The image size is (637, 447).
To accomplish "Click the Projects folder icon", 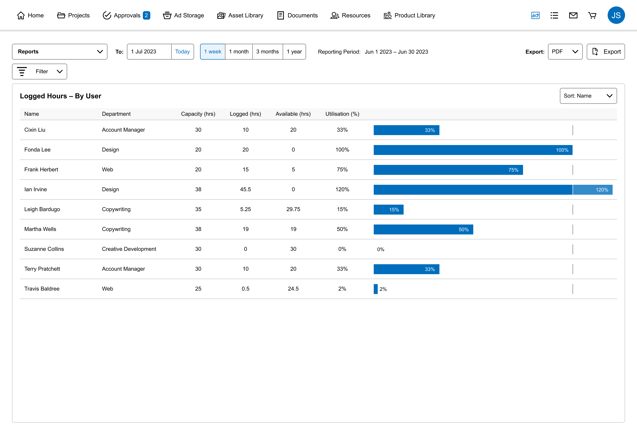I will (61, 15).
